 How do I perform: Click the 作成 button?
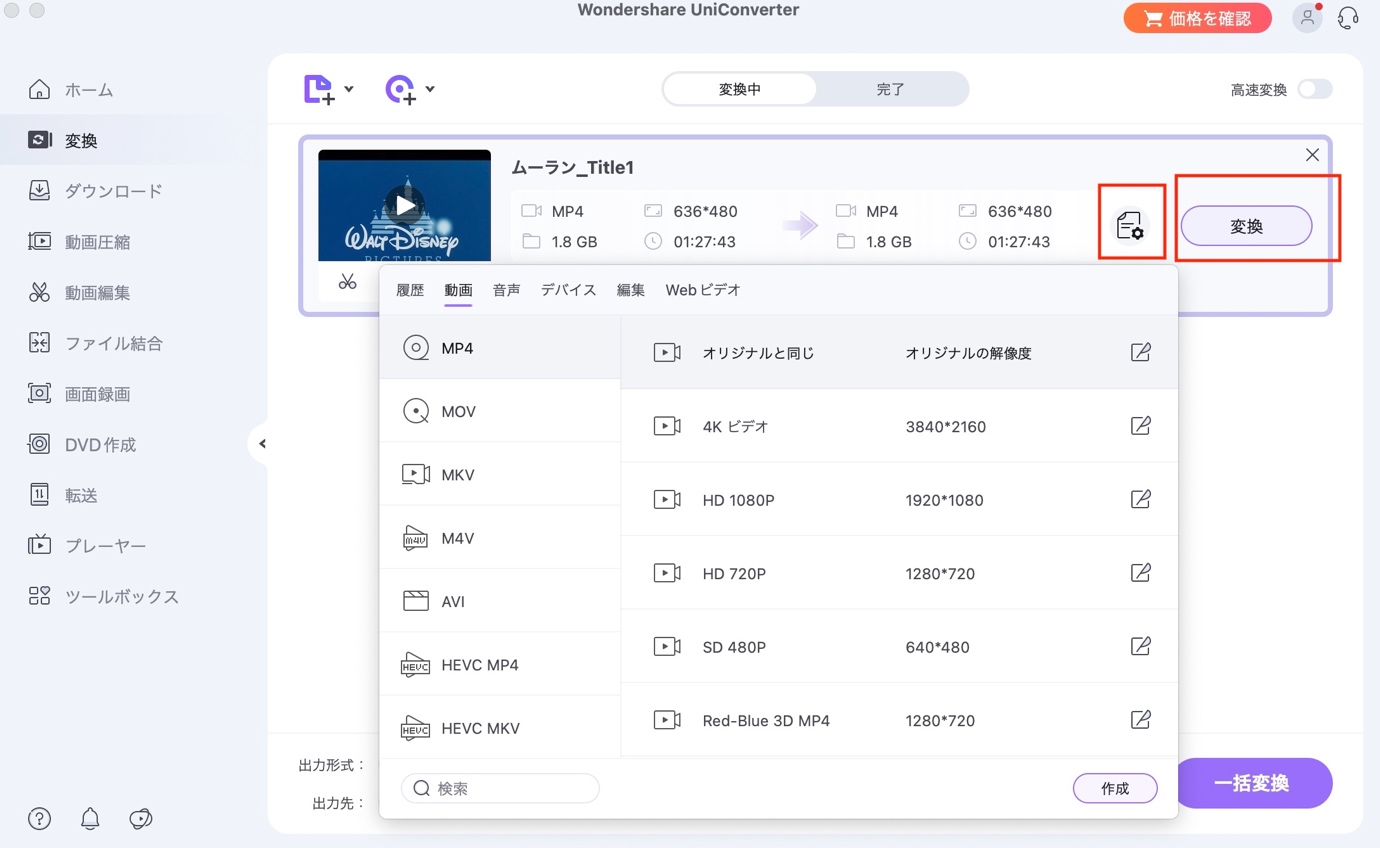click(x=1115, y=788)
